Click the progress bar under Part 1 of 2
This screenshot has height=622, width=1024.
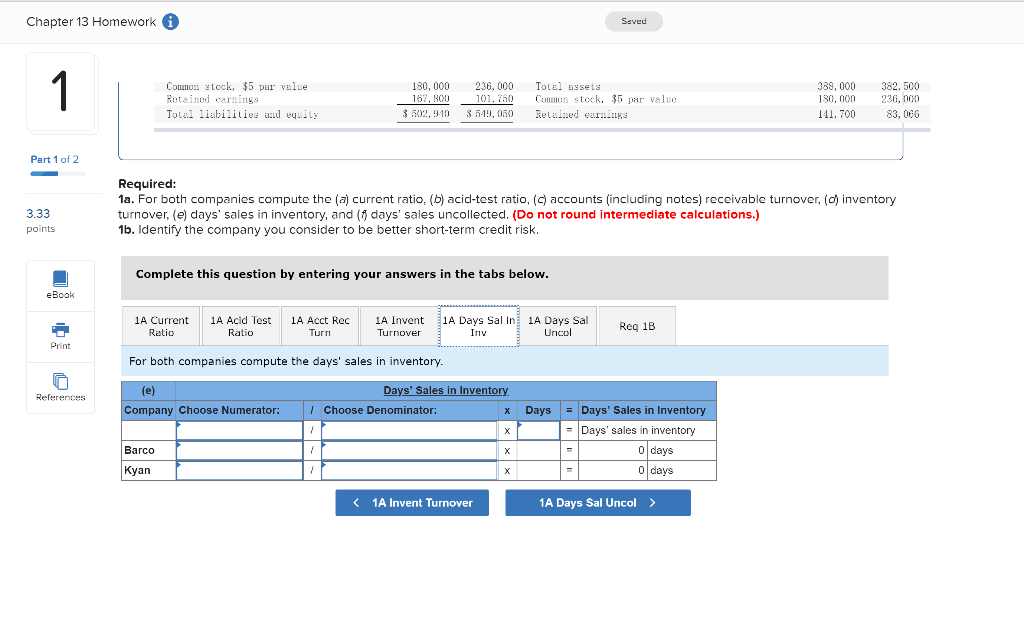pyautogui.click(x=54, y=173)
